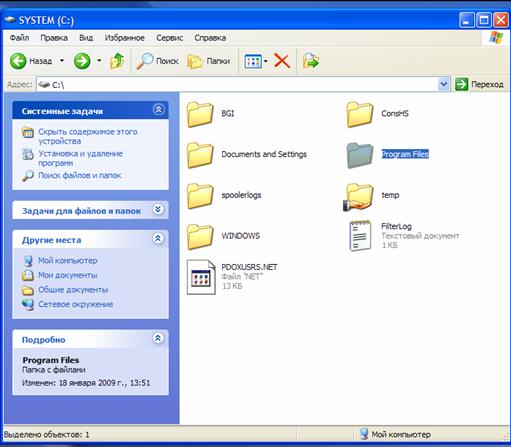Click the Мой компьютер icon in status bar

(x=364, y=434)
